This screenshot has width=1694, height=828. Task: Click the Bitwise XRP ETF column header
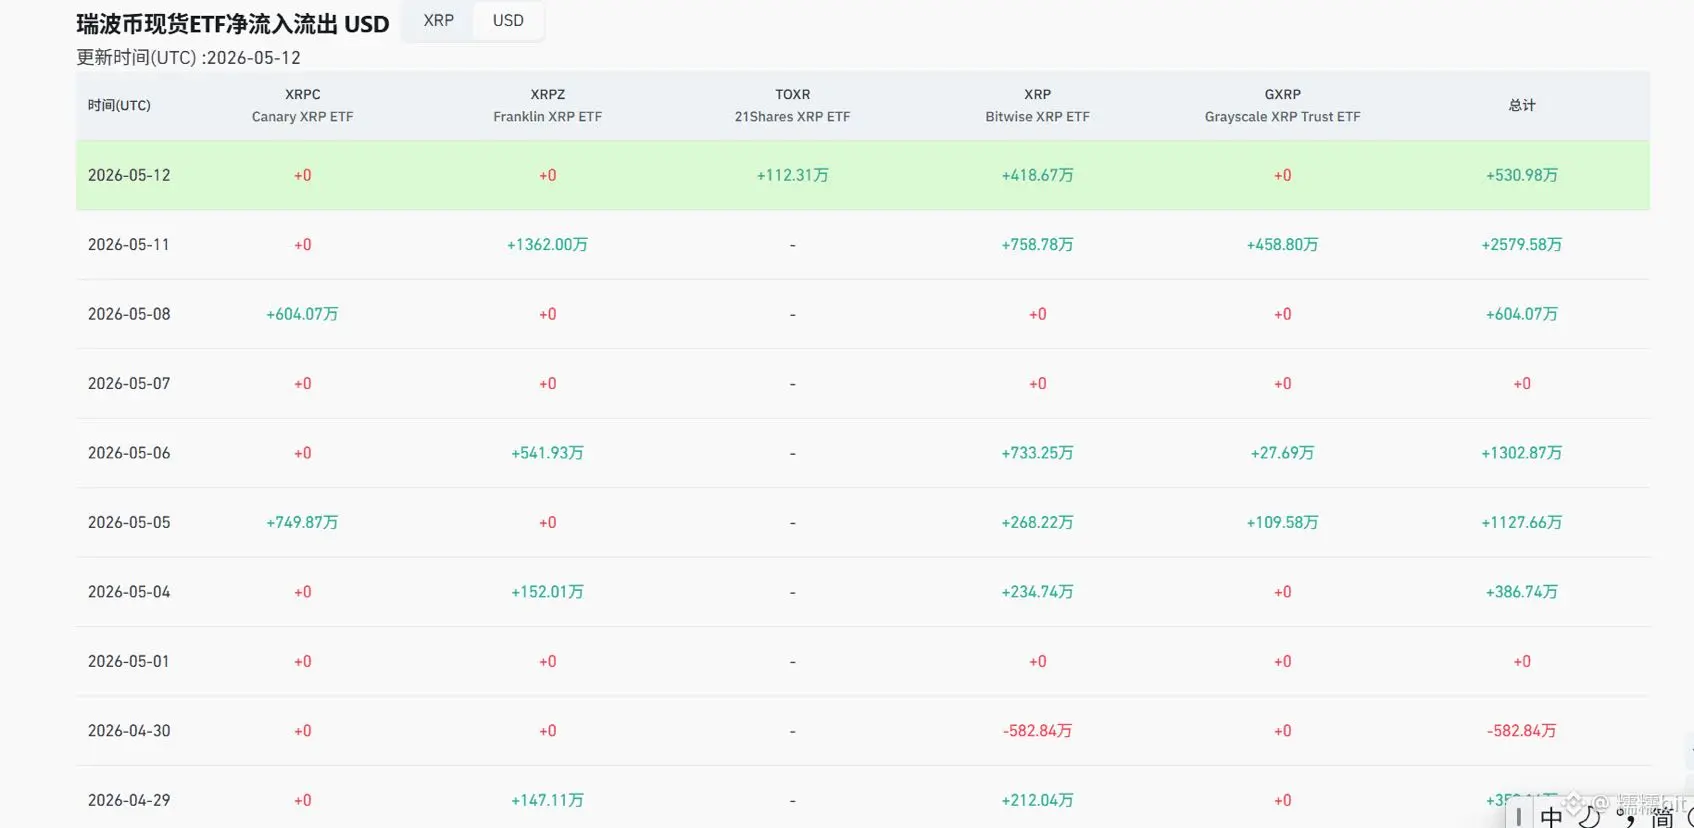(x=1037, y=105)
